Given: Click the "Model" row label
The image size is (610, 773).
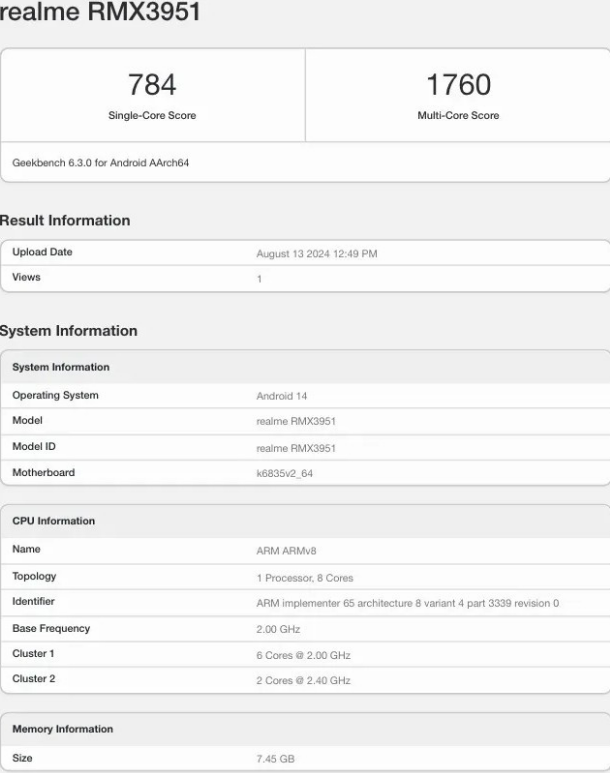Looking at the screenshot, I should pyautogui.click(x=27, y=421).
